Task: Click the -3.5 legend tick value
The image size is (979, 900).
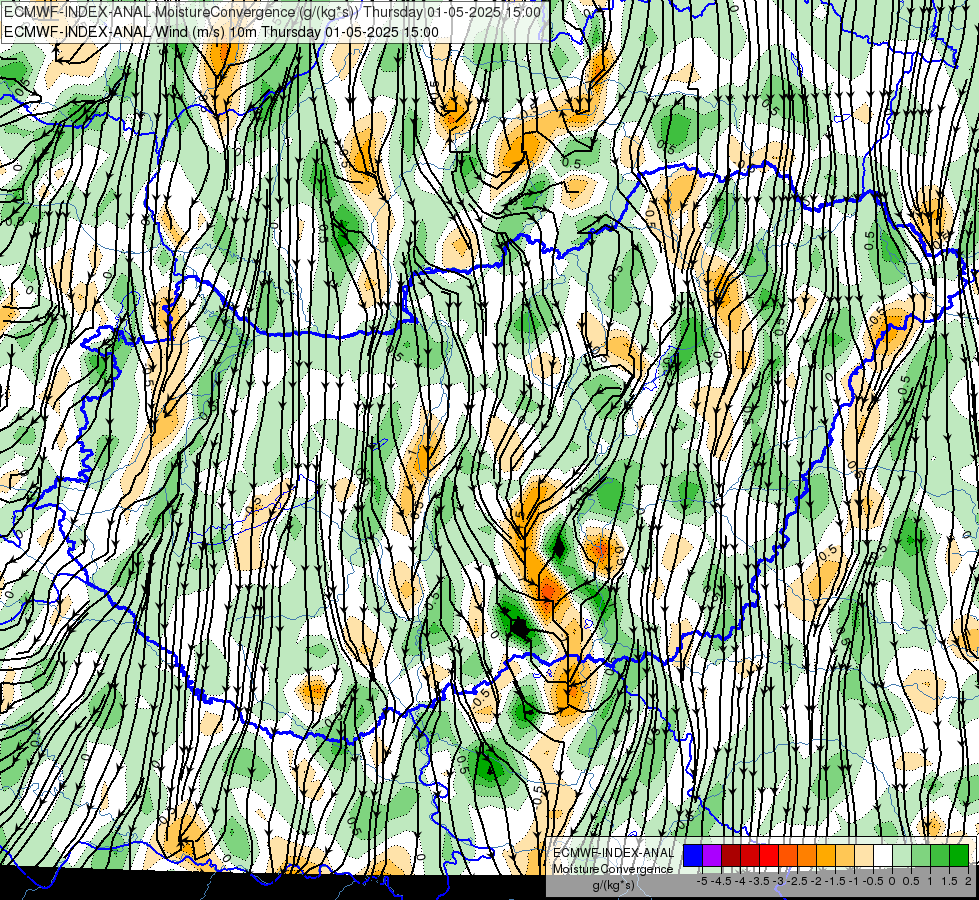Action: [x=759, y=881]
